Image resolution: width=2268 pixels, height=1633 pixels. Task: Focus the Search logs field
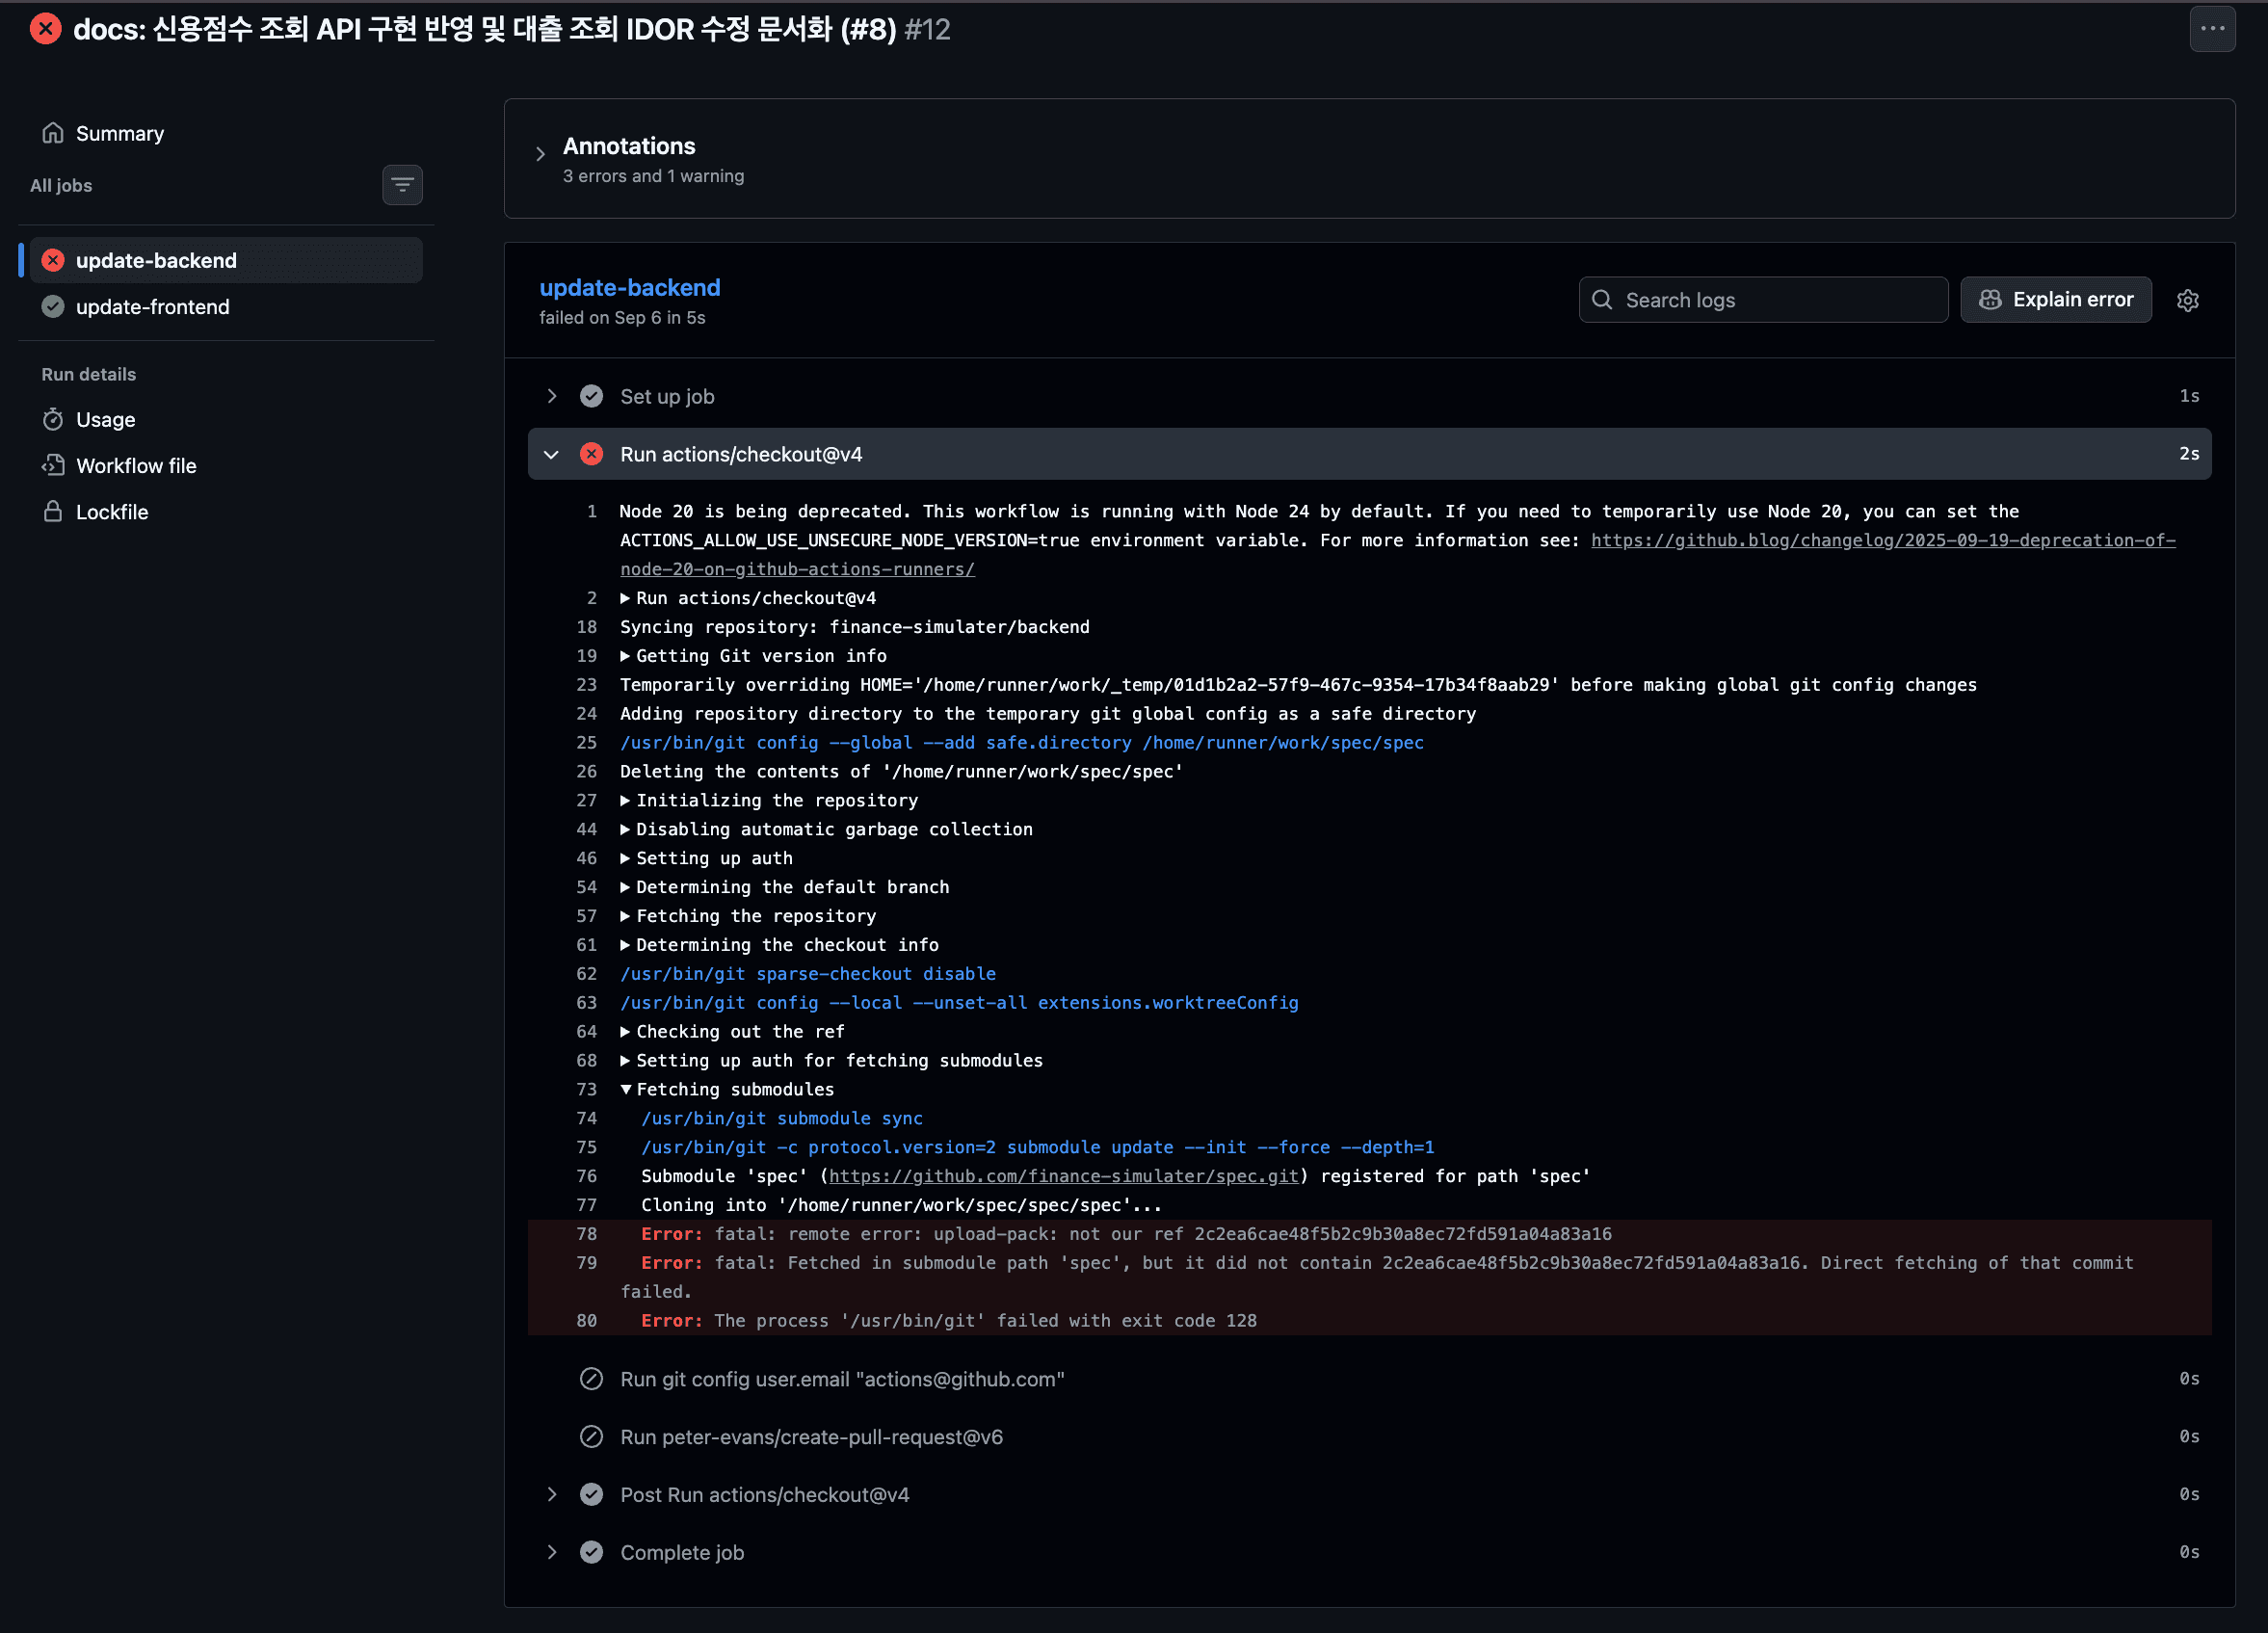pos(1763,299)
